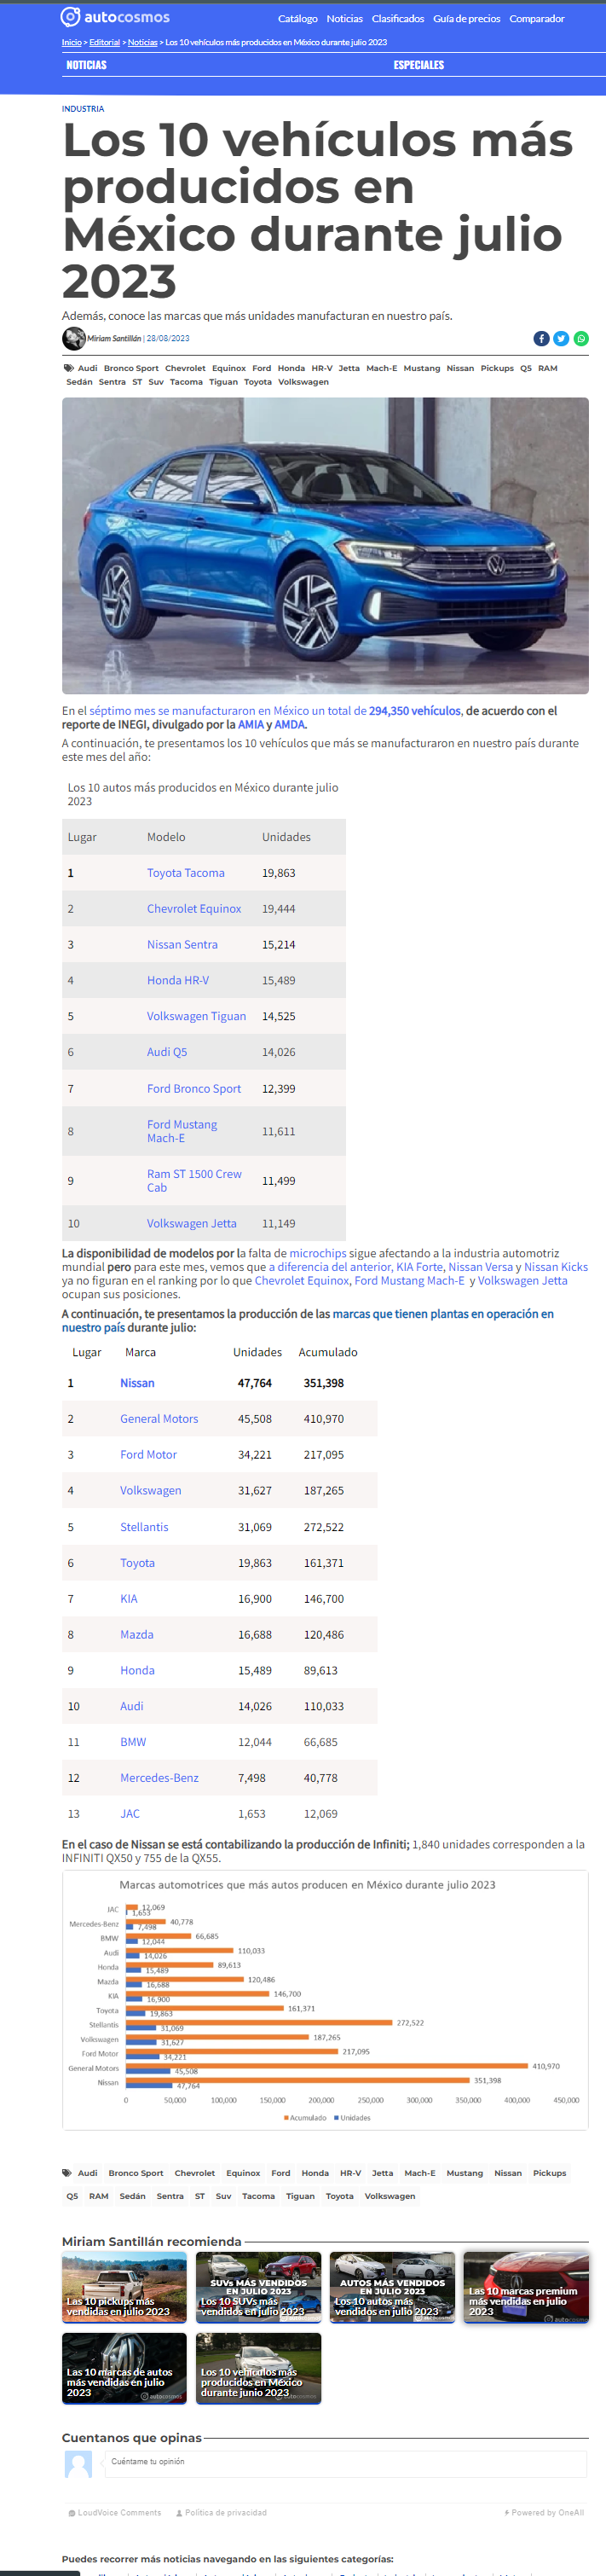This screenshot has width=606, height=2576.
Task: Select the Bronco Sport tag
Action: [131, 368]
